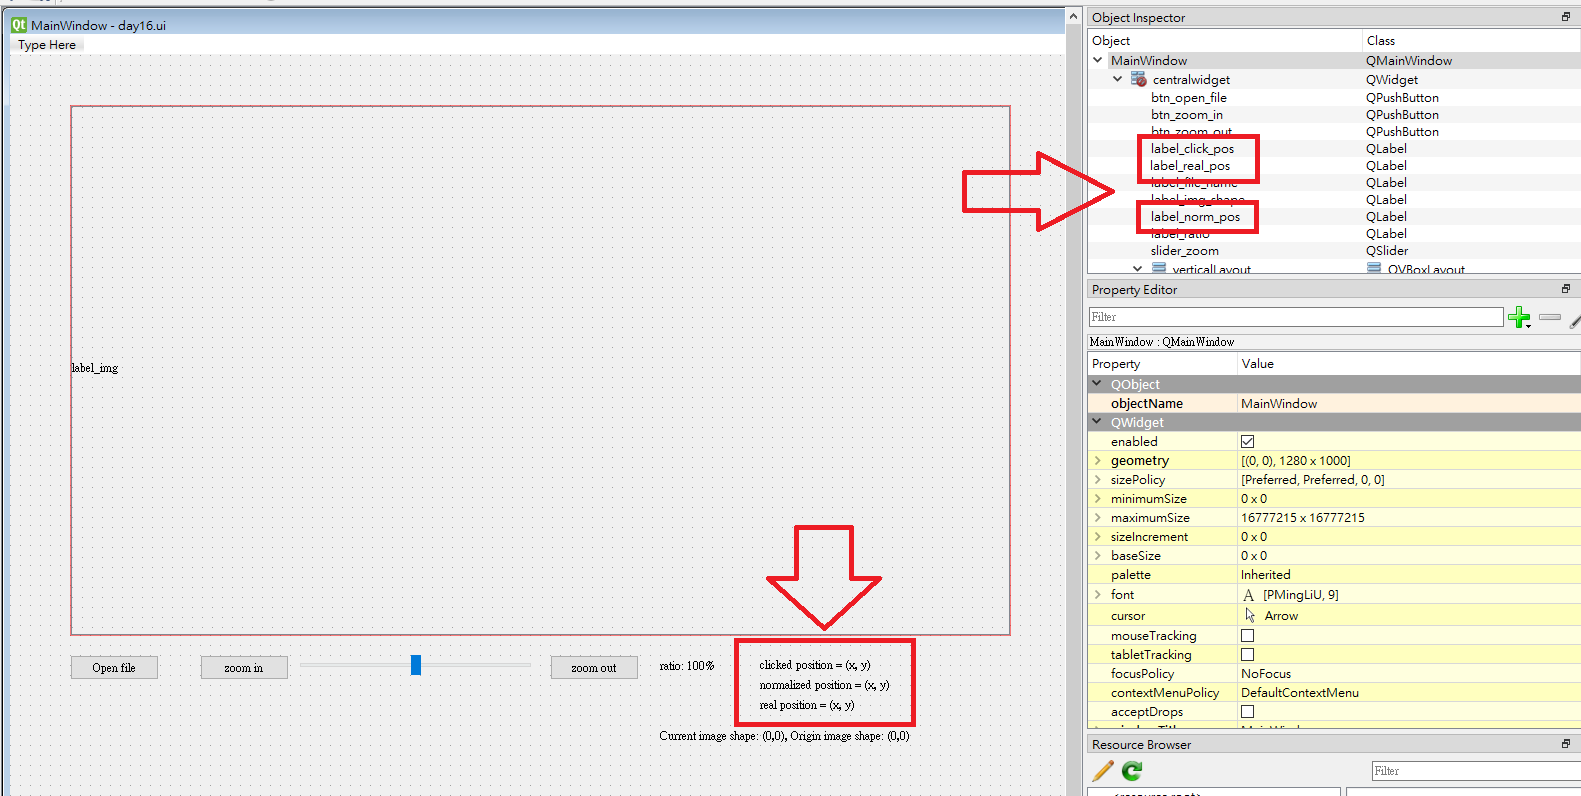The image size is (1581, 796).
Task: Float the Property Editor panel
Action: click(1565, 289)
